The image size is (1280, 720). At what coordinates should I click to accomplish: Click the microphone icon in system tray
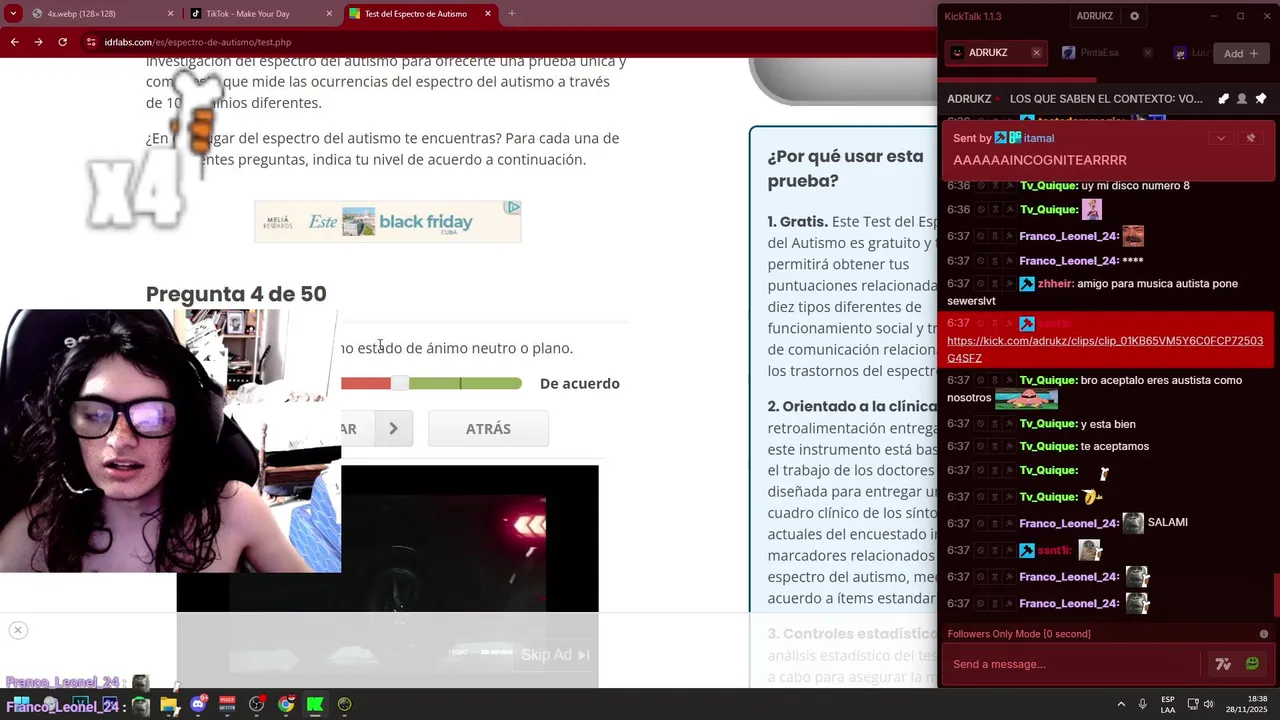1142,705
